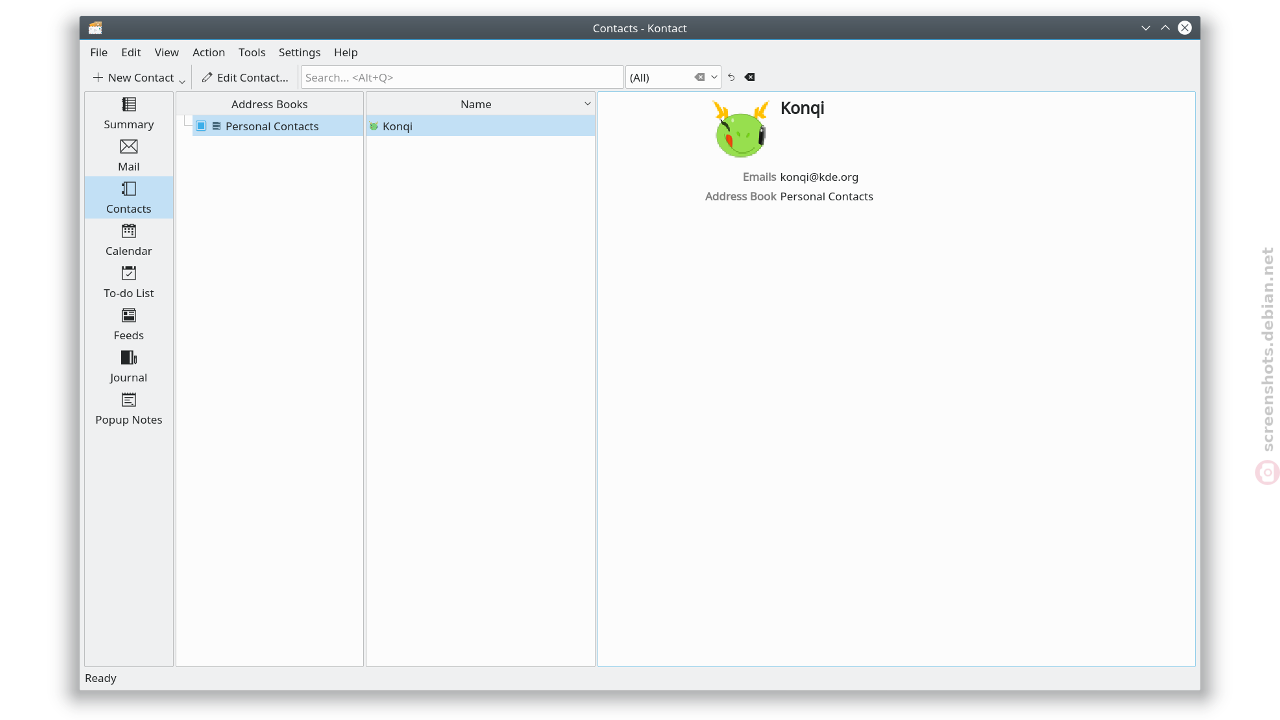The image size is (1280, 720).
Task: Click the New Contact button
Action: (x=133, y=77)
